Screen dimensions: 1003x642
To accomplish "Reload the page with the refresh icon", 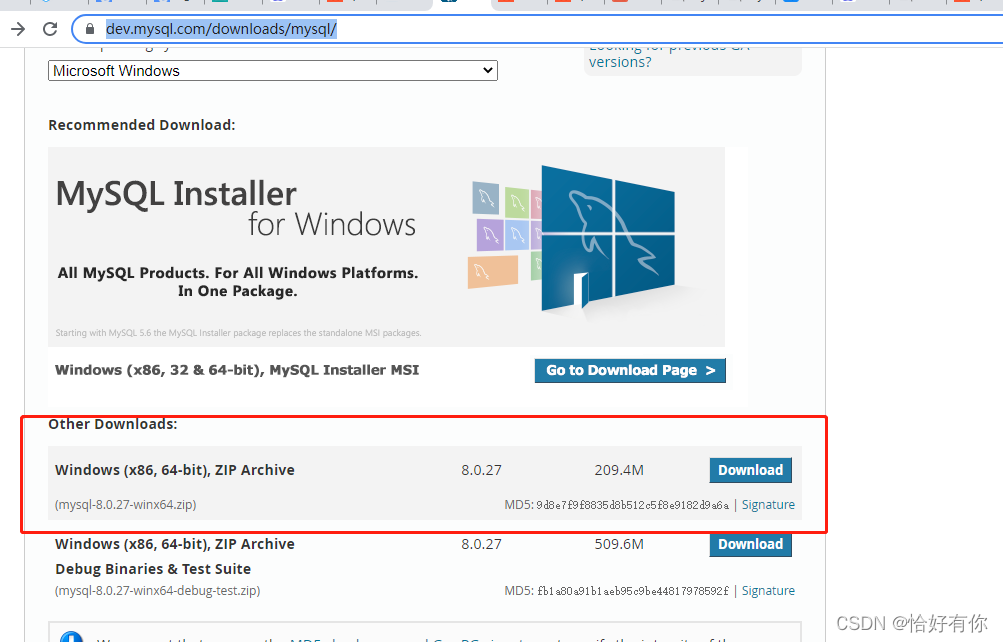I will (50, 29).
